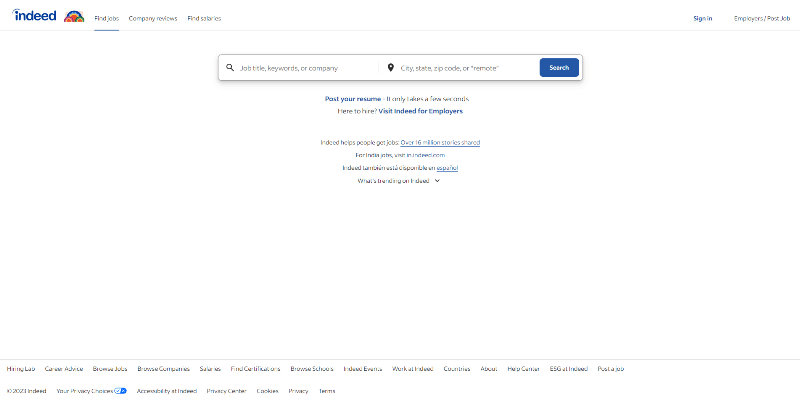Screen dimensions: 800x405
Task: Open Career Advice footer link
Action: coord(64,369)
